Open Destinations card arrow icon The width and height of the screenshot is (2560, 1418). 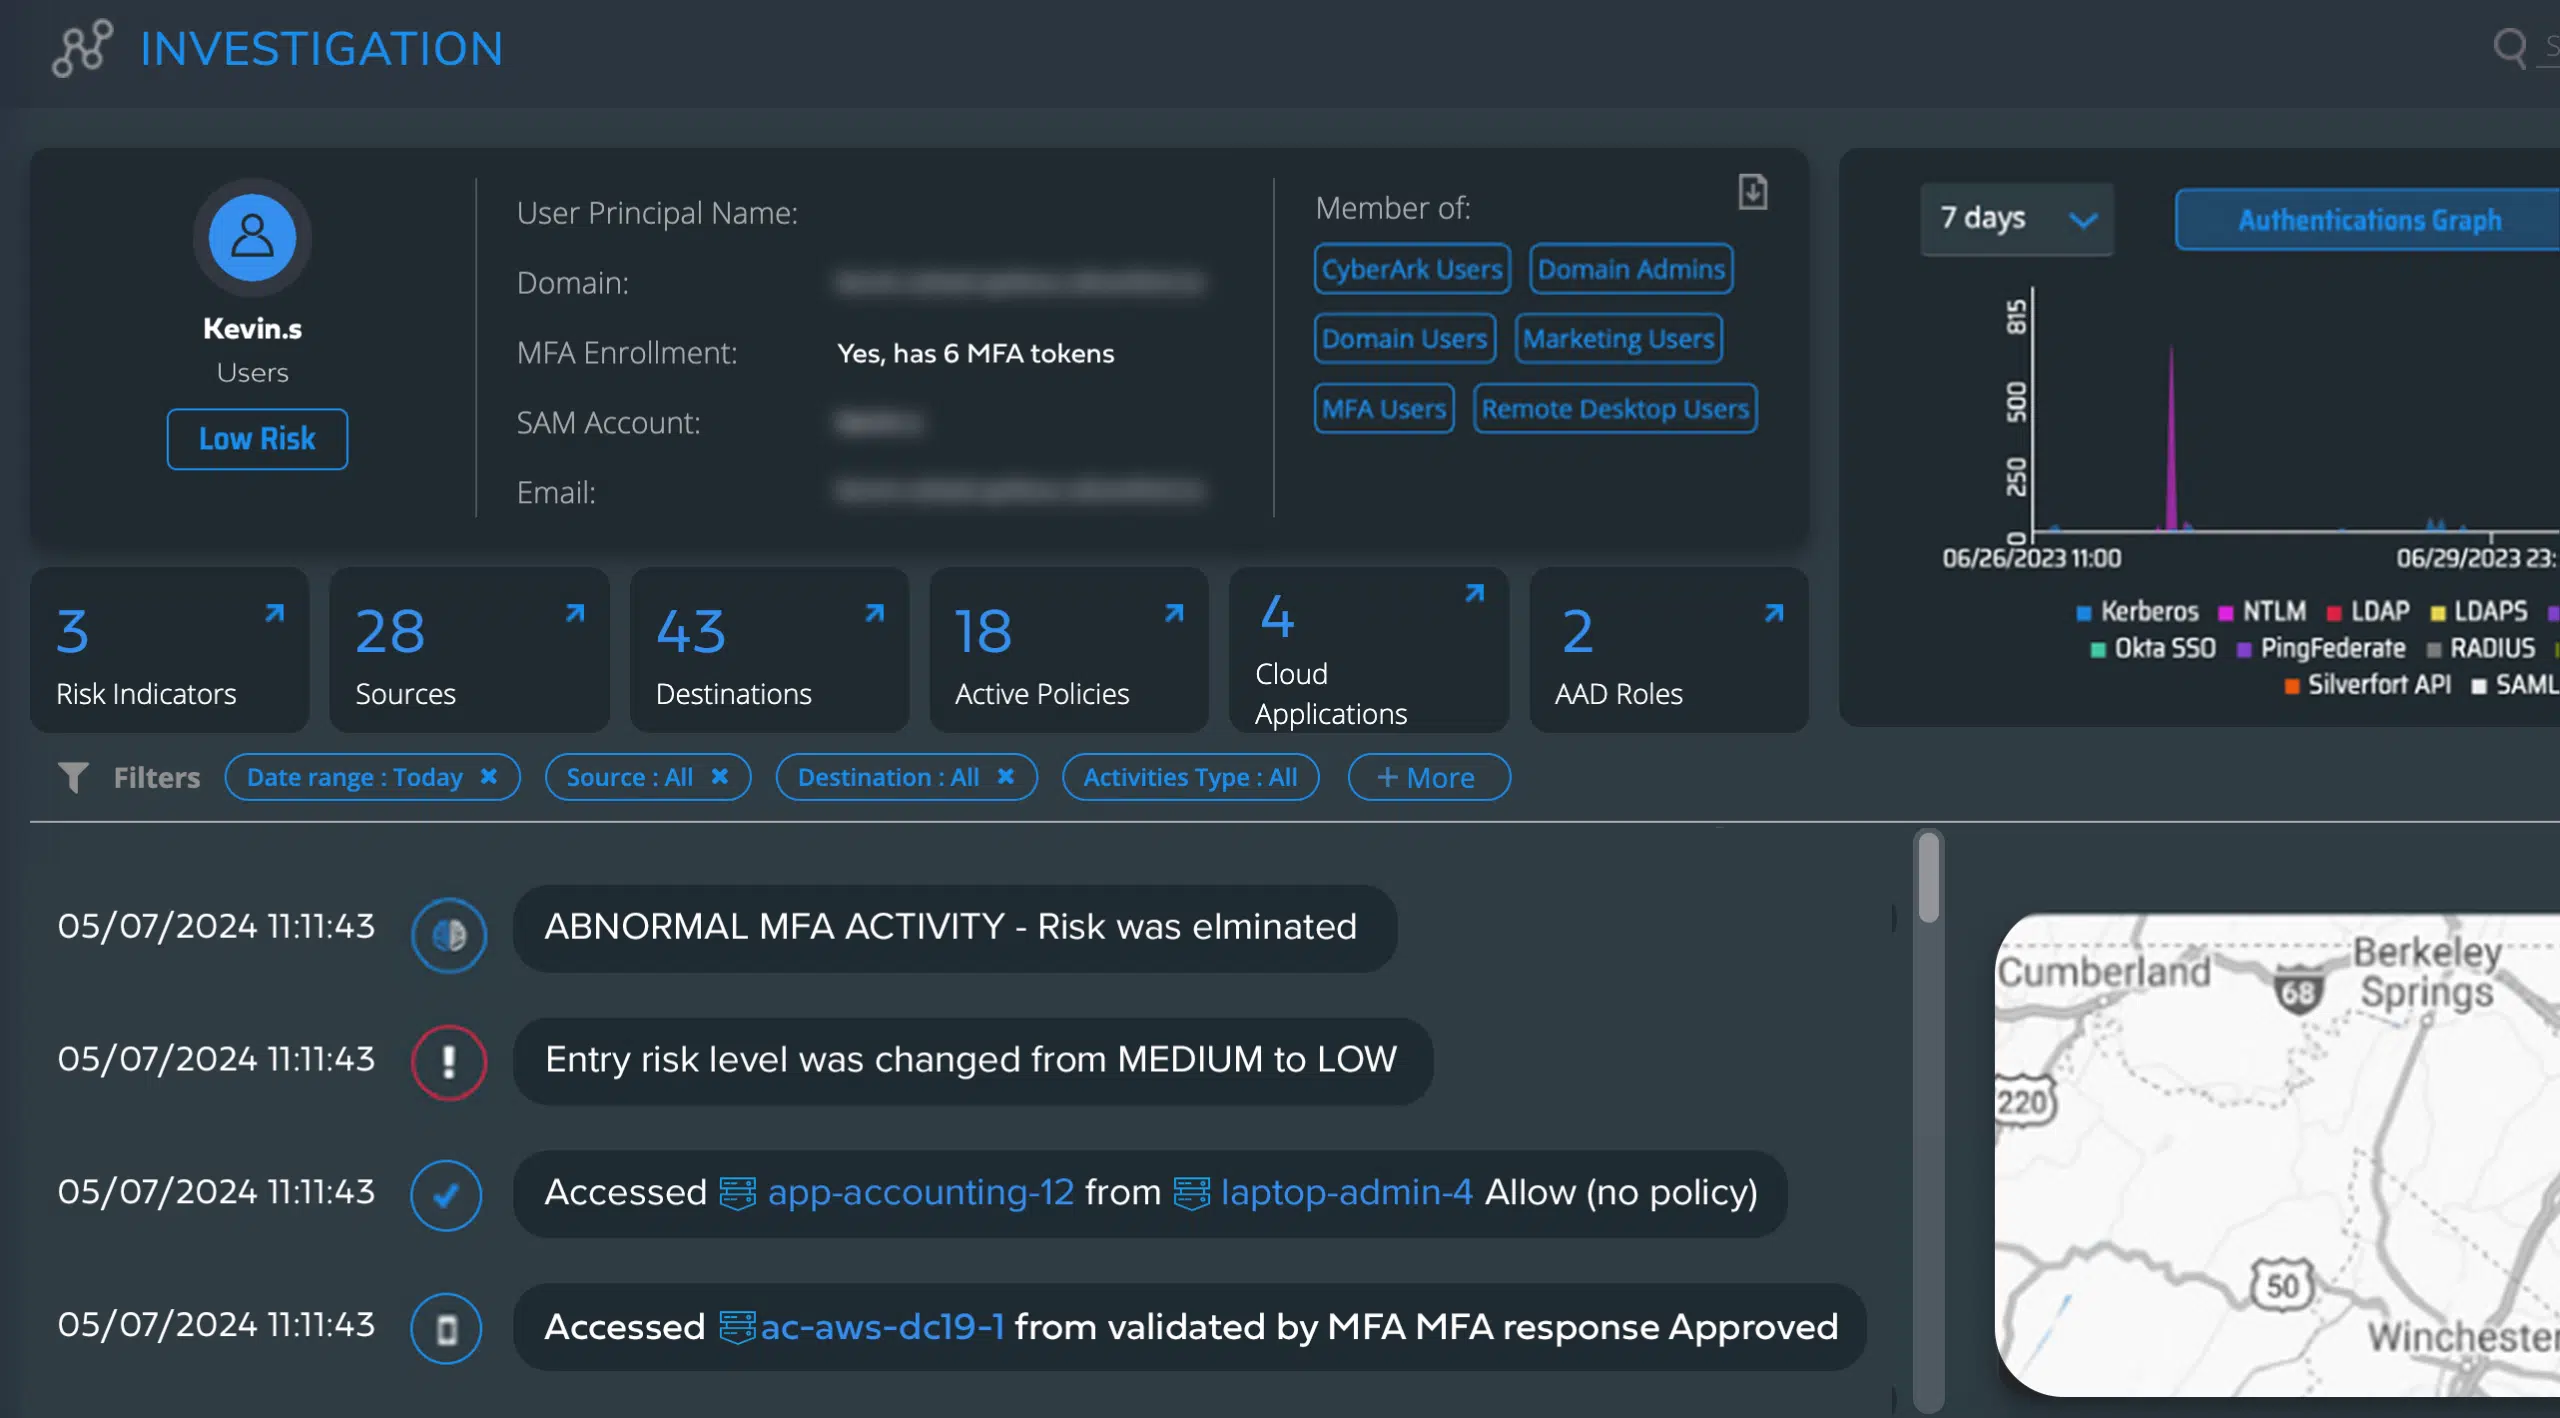pyautogui.click(x=874, y=613)
